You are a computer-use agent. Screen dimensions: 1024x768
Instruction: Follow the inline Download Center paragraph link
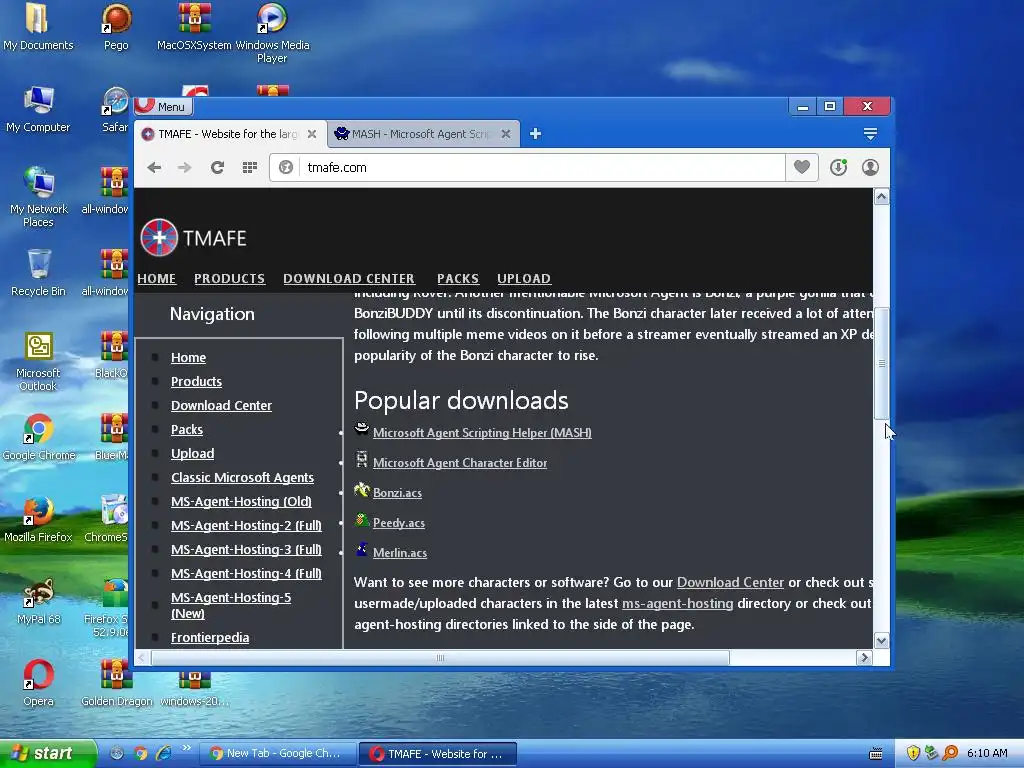coord(730,583)
